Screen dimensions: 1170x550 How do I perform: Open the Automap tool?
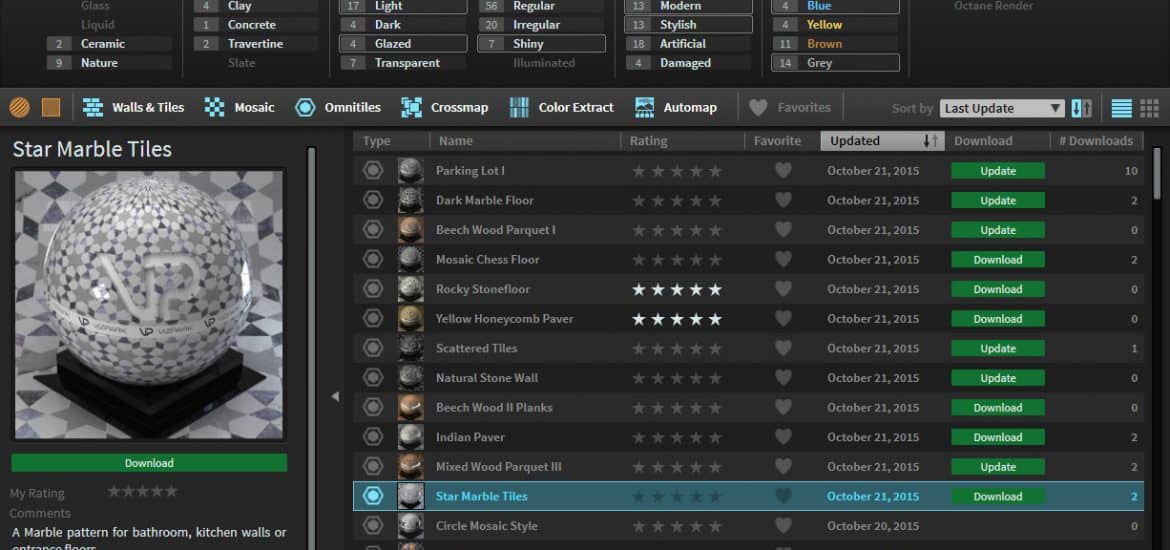click(676, 107)
